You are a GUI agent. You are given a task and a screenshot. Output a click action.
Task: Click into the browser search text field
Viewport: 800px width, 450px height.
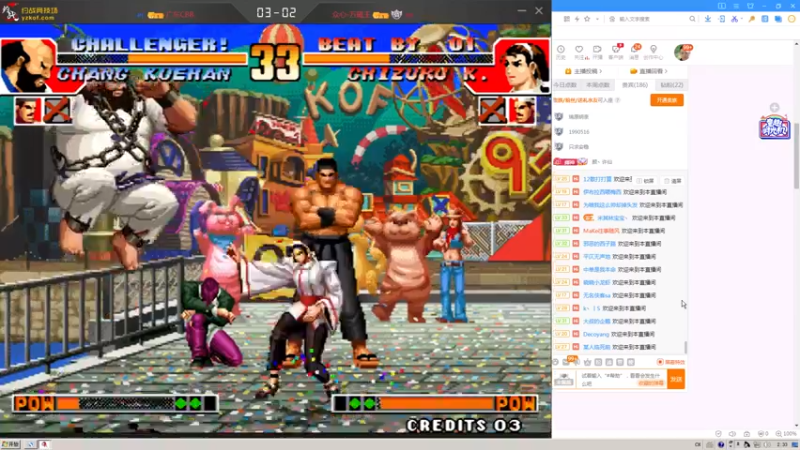(x=651, y=19)
